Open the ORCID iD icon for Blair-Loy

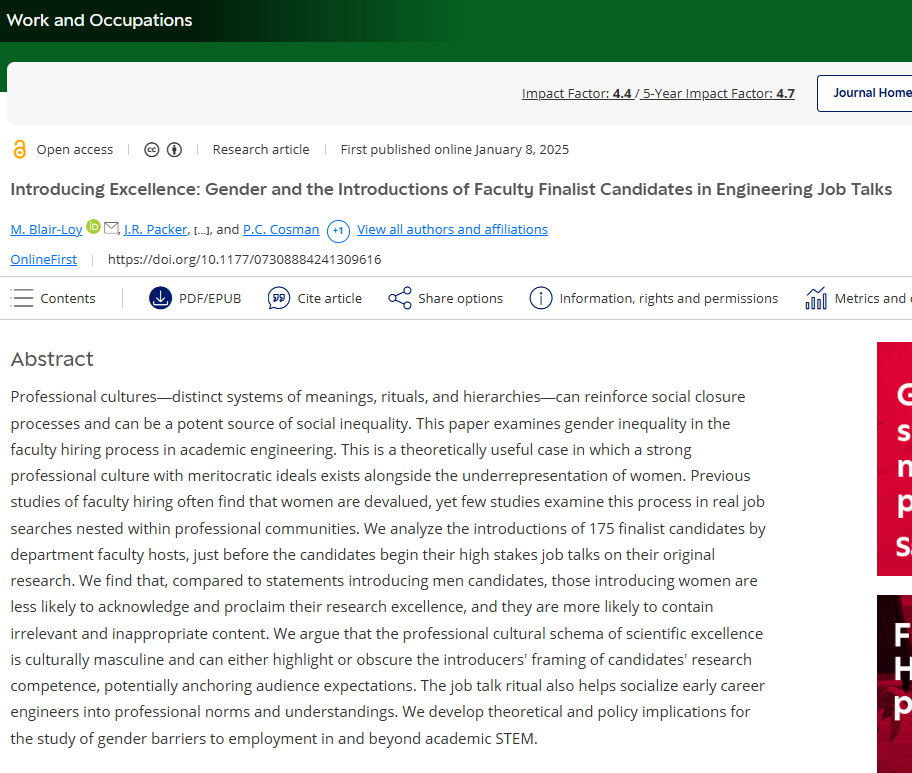tap(93, 227)
